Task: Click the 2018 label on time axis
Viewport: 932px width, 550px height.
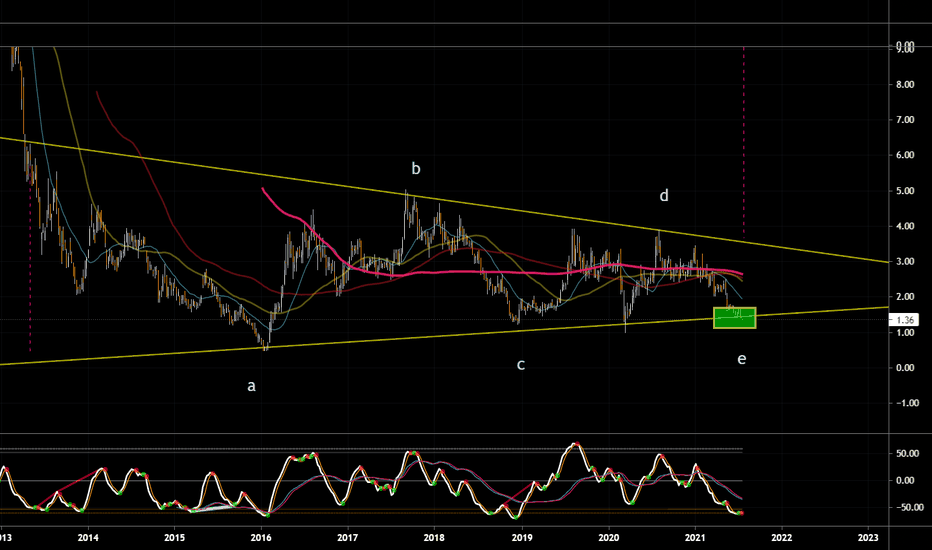Action: pyautogui.click(x=434, y=538)
